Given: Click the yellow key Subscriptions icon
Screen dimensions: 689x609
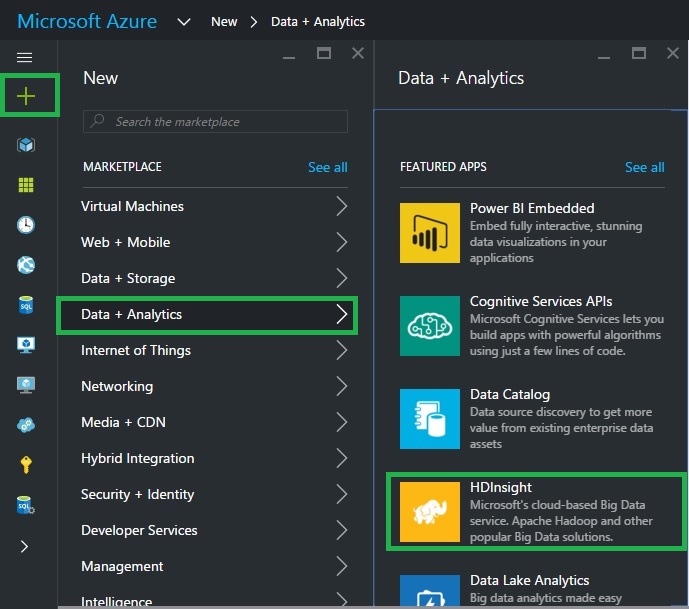Looking at the screenshot, I should tap(26, 465).
